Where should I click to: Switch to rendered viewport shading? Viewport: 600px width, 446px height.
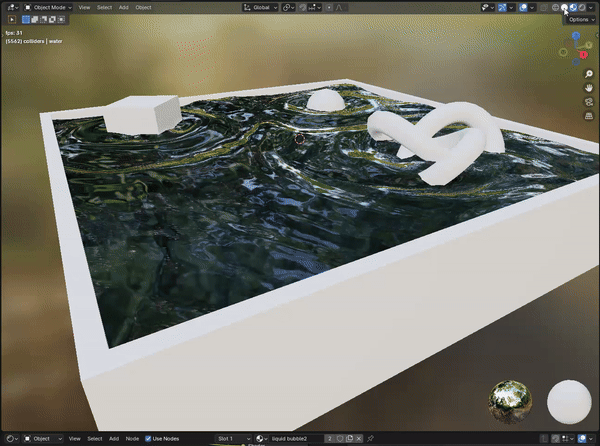coord(582,7)
